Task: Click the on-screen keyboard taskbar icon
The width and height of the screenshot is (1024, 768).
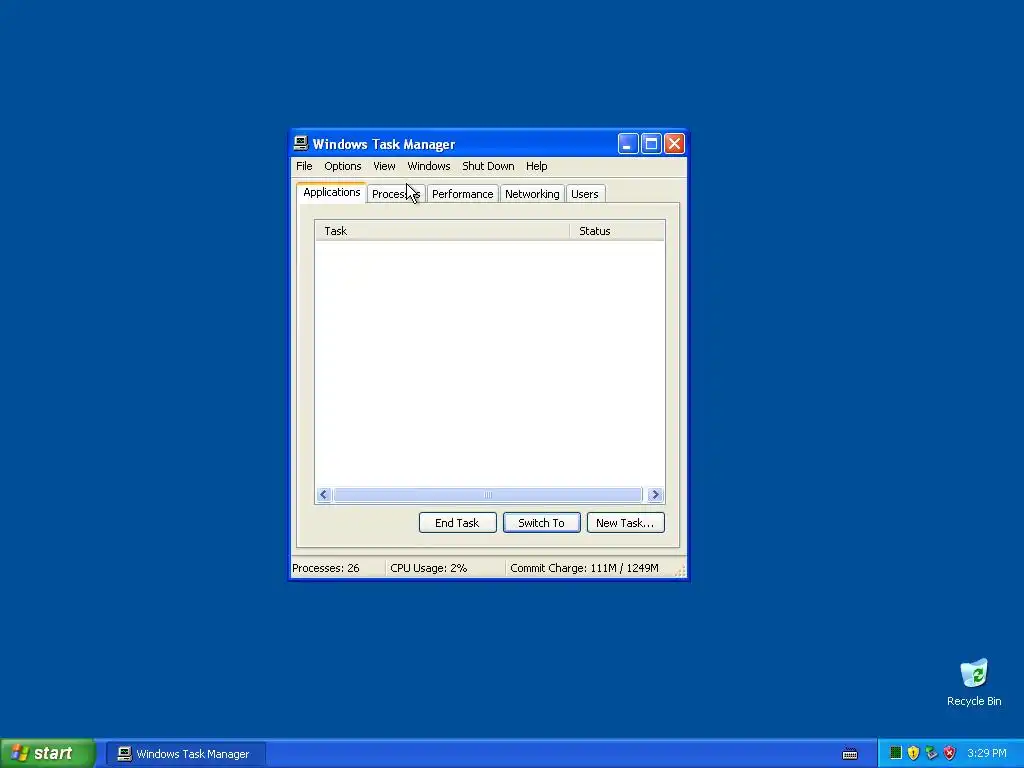Action: [x=850, y=754]
